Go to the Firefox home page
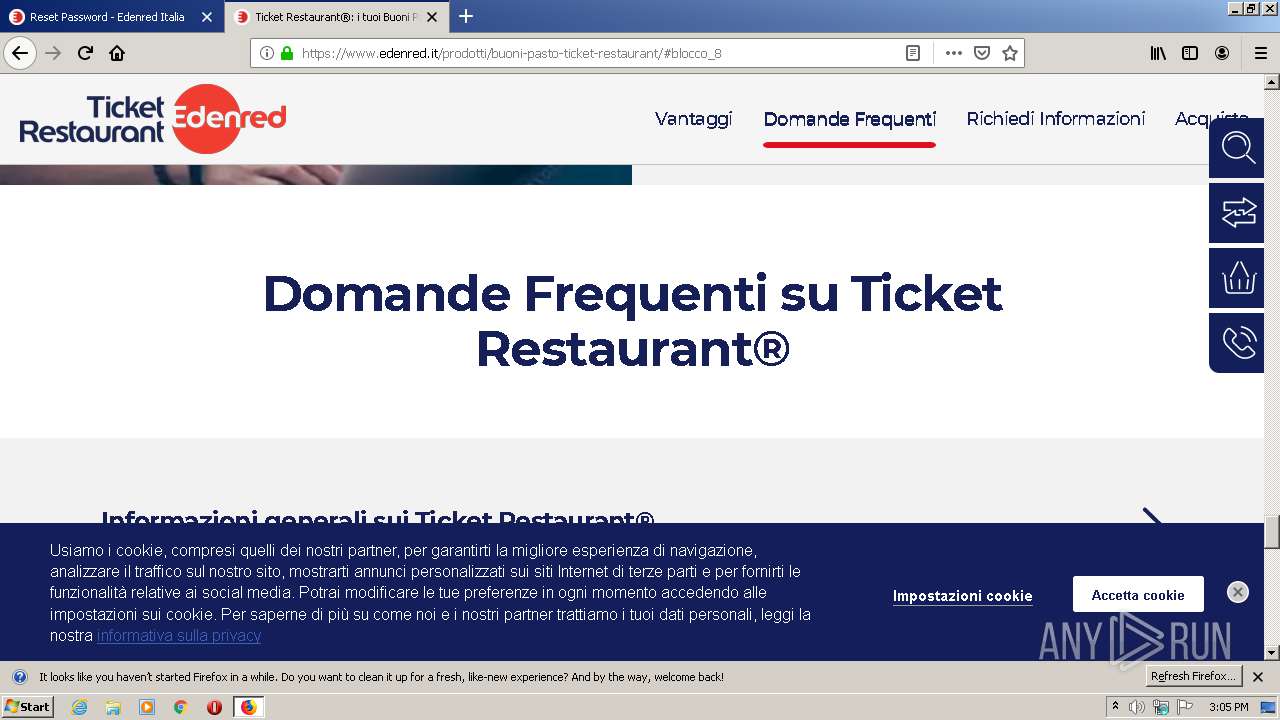Image resolution: width=1280 pixels, height=720 pixels. 117,53
